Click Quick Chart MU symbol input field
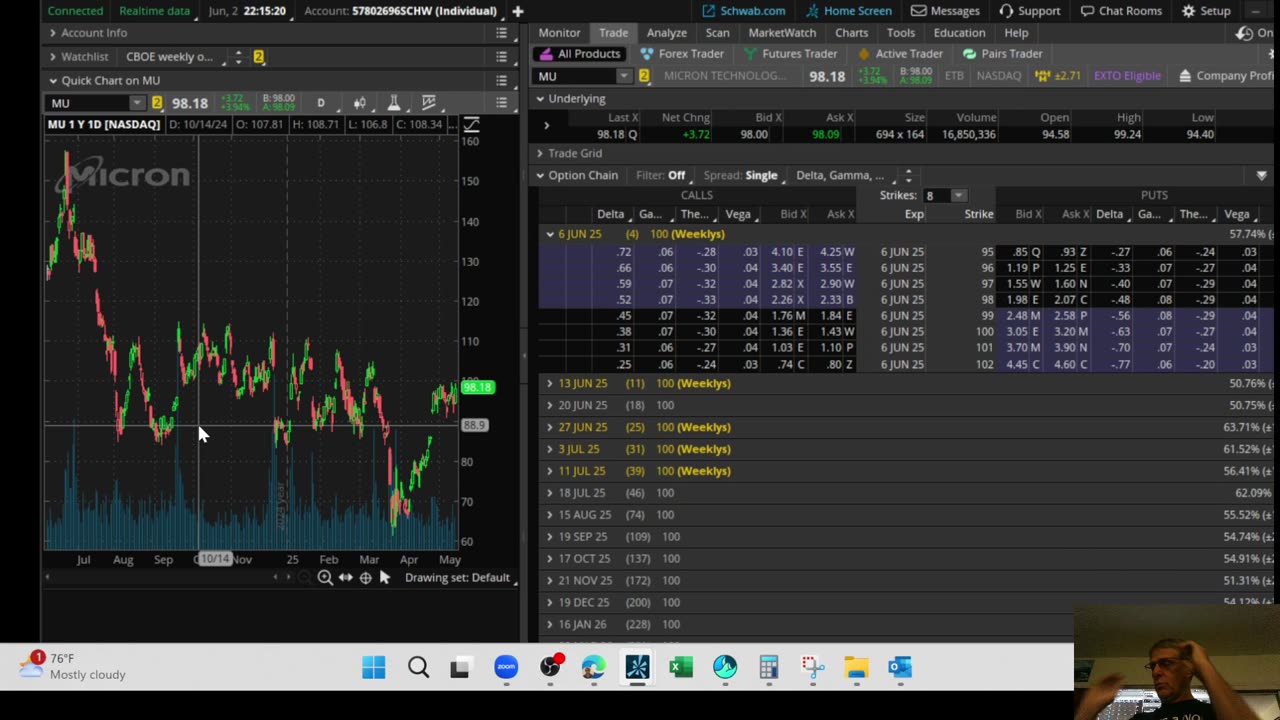The image size is (1280, 720). (x=88, y=103)
